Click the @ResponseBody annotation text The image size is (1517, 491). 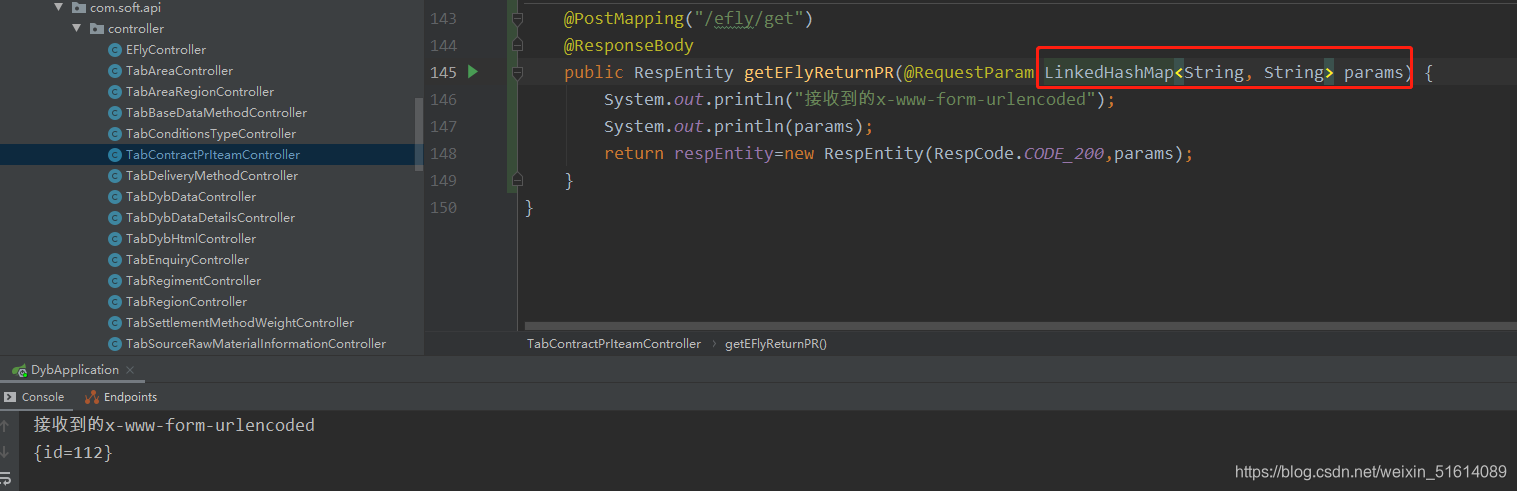pos(629,45)
